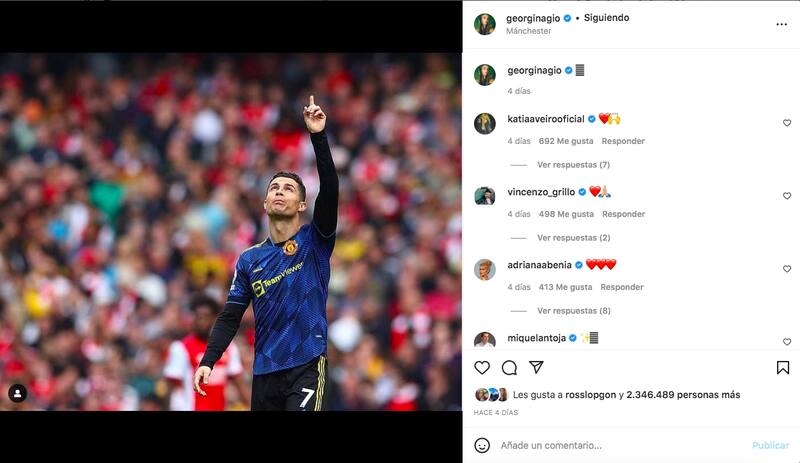The height and width of the screenshot is (463, 800).
Task: Open the emoji picker smiley icon
Action: pyautogui.click(x=482, y=445)
